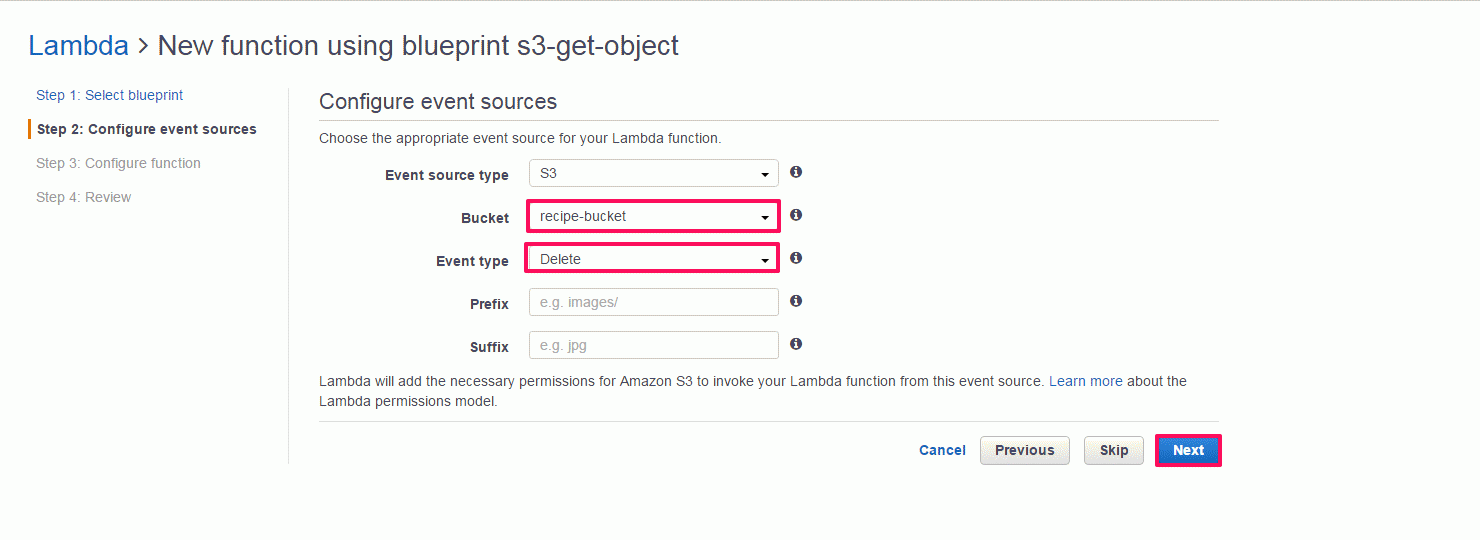Image resolution: width=1480 pixels, height=540 pixels.
Task: Go to Step 1: Select blueprint
Action: click(x=110, y=95)
